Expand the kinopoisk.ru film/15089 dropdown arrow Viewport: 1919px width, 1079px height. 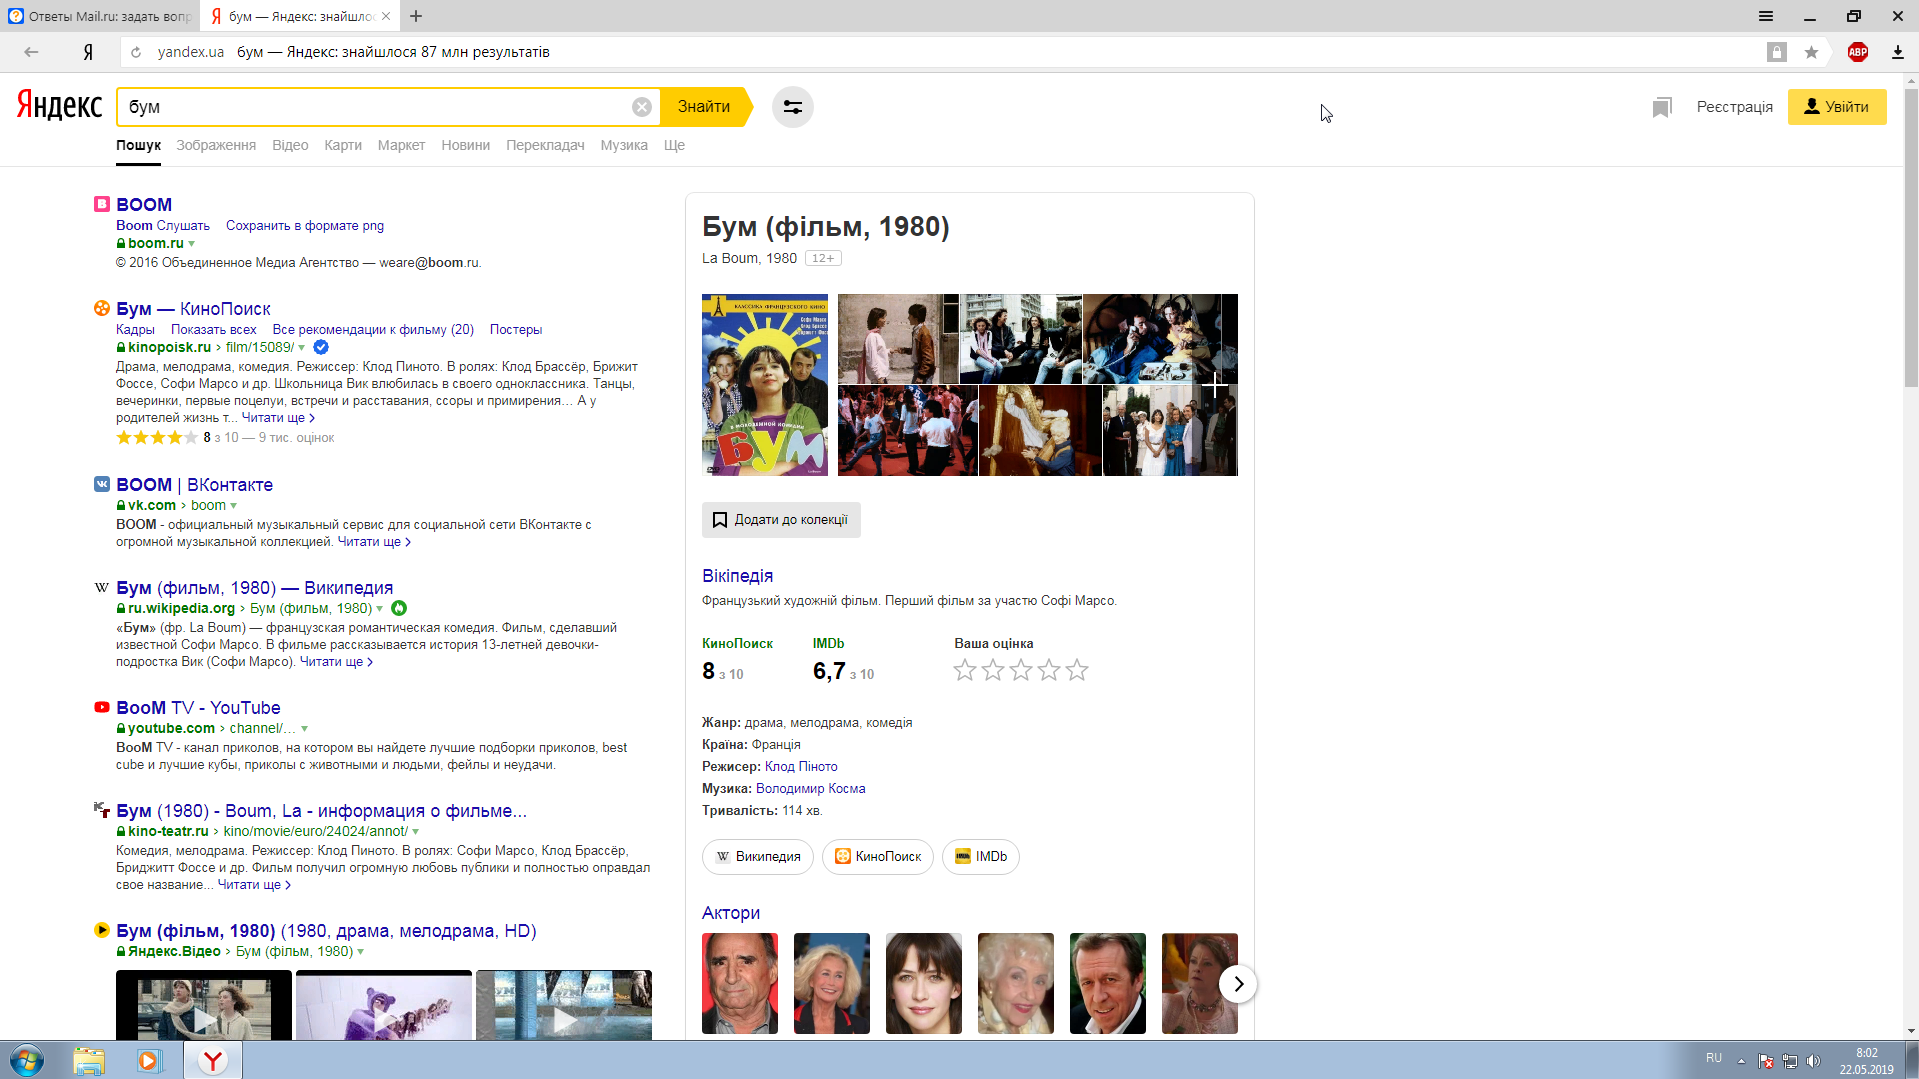[x=302, y=348]
